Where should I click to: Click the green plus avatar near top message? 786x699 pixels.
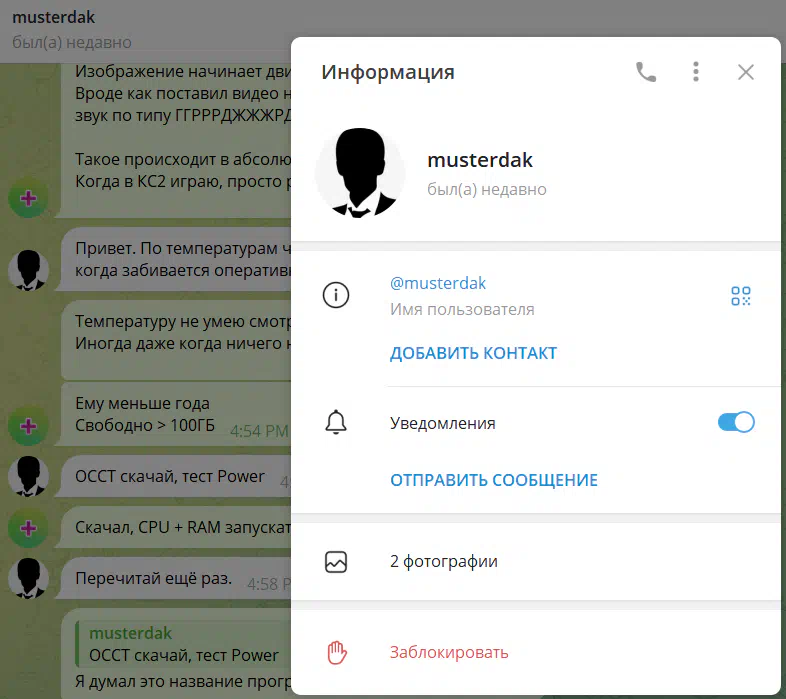point(28,199)
